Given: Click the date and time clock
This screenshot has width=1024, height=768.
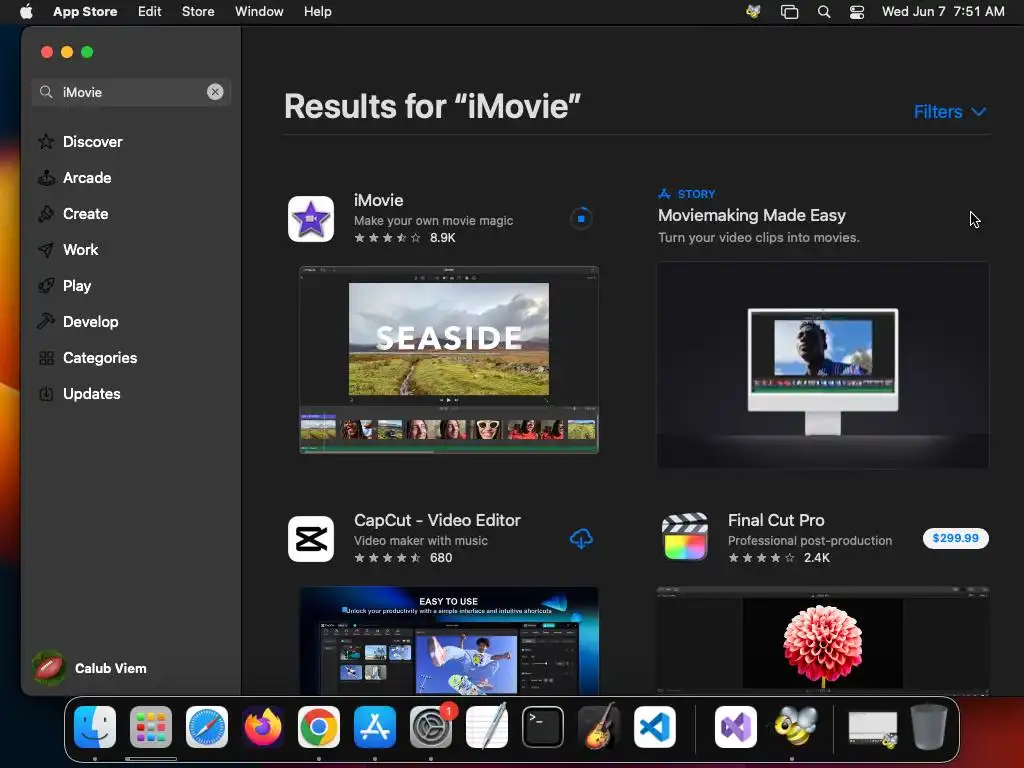Looking at the screenshot, I should coord(943,12).
